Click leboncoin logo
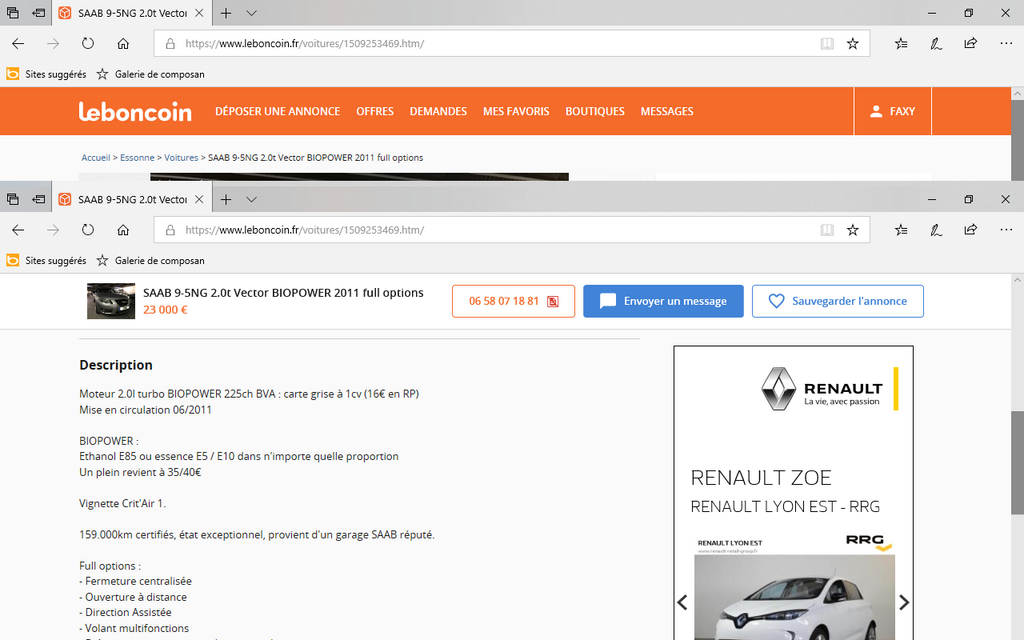 coord(135,111)
